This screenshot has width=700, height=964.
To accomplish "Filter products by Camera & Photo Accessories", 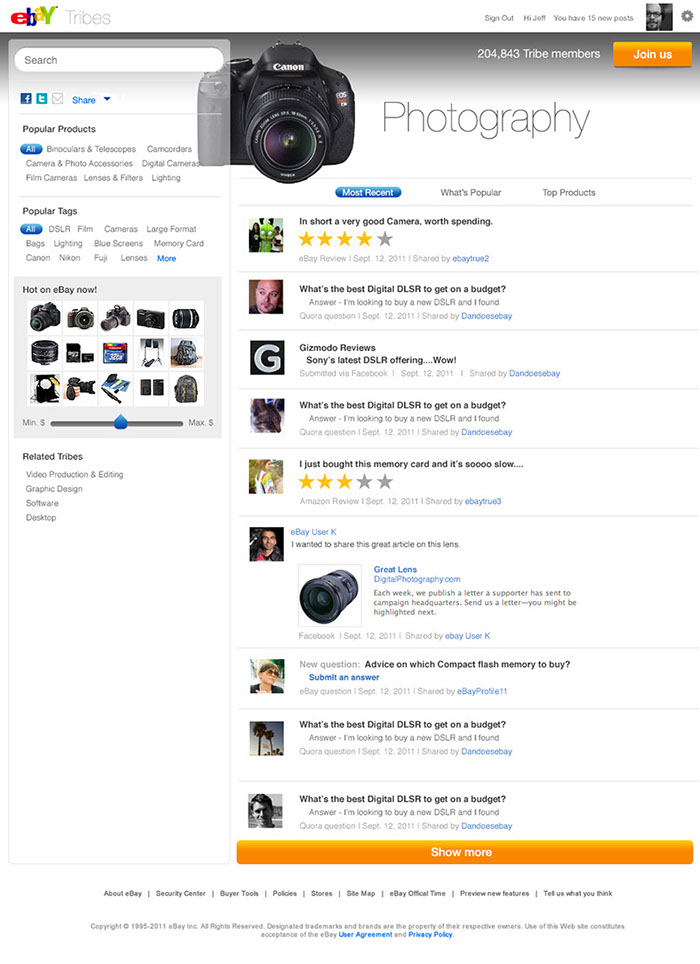I will [79, 164].
